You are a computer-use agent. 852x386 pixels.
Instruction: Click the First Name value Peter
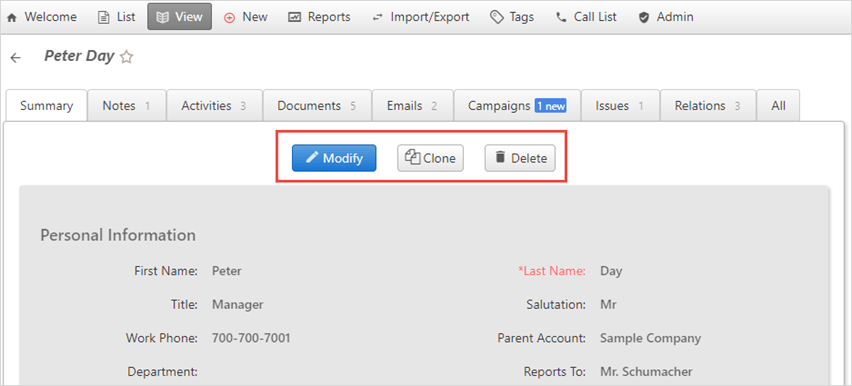click(x=227, y=271)
